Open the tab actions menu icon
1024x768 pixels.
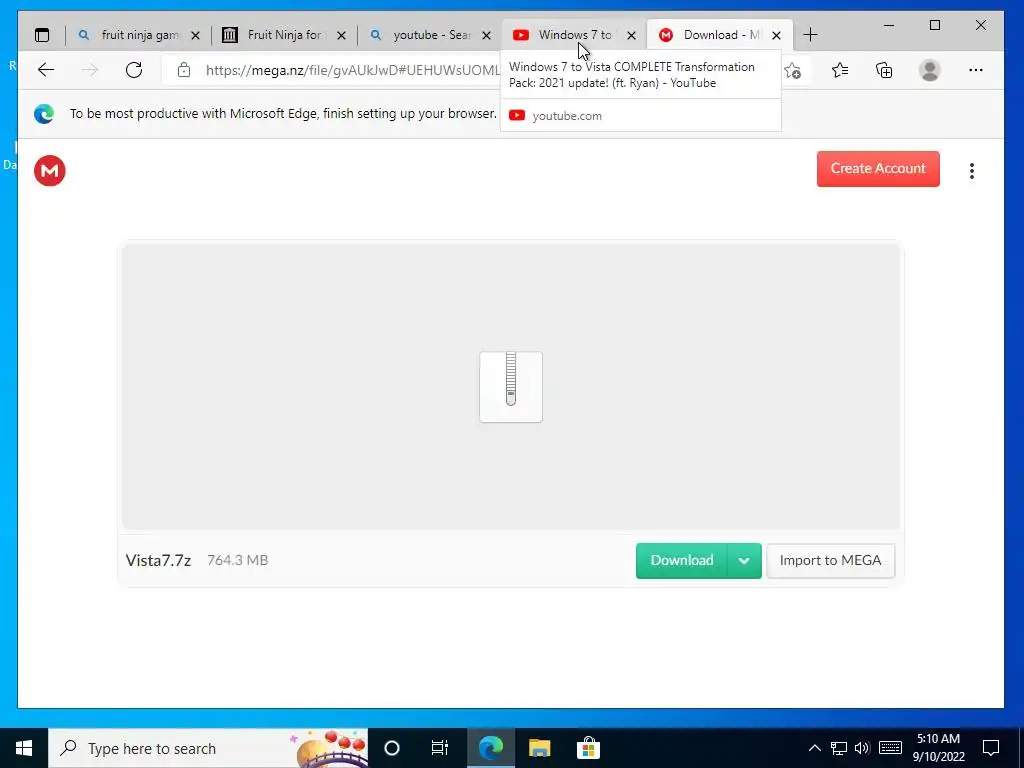[42, 35]
